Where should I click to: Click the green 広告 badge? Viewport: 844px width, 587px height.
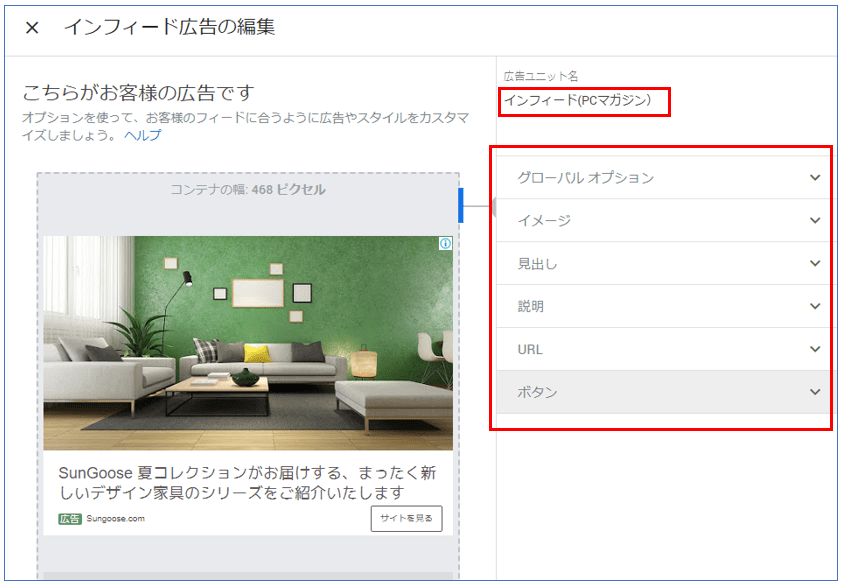pyautogui.click(x=70, y=519)
